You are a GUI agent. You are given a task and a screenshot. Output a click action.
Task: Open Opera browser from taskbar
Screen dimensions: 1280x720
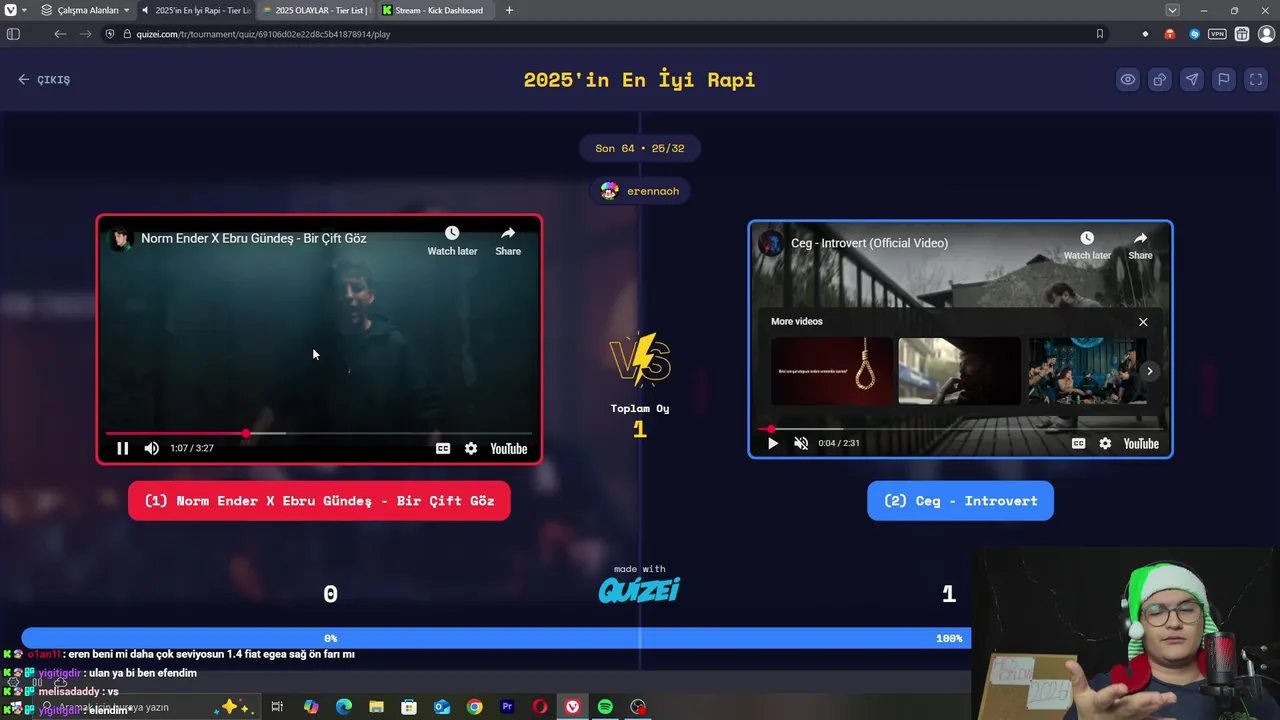(540, 707)
